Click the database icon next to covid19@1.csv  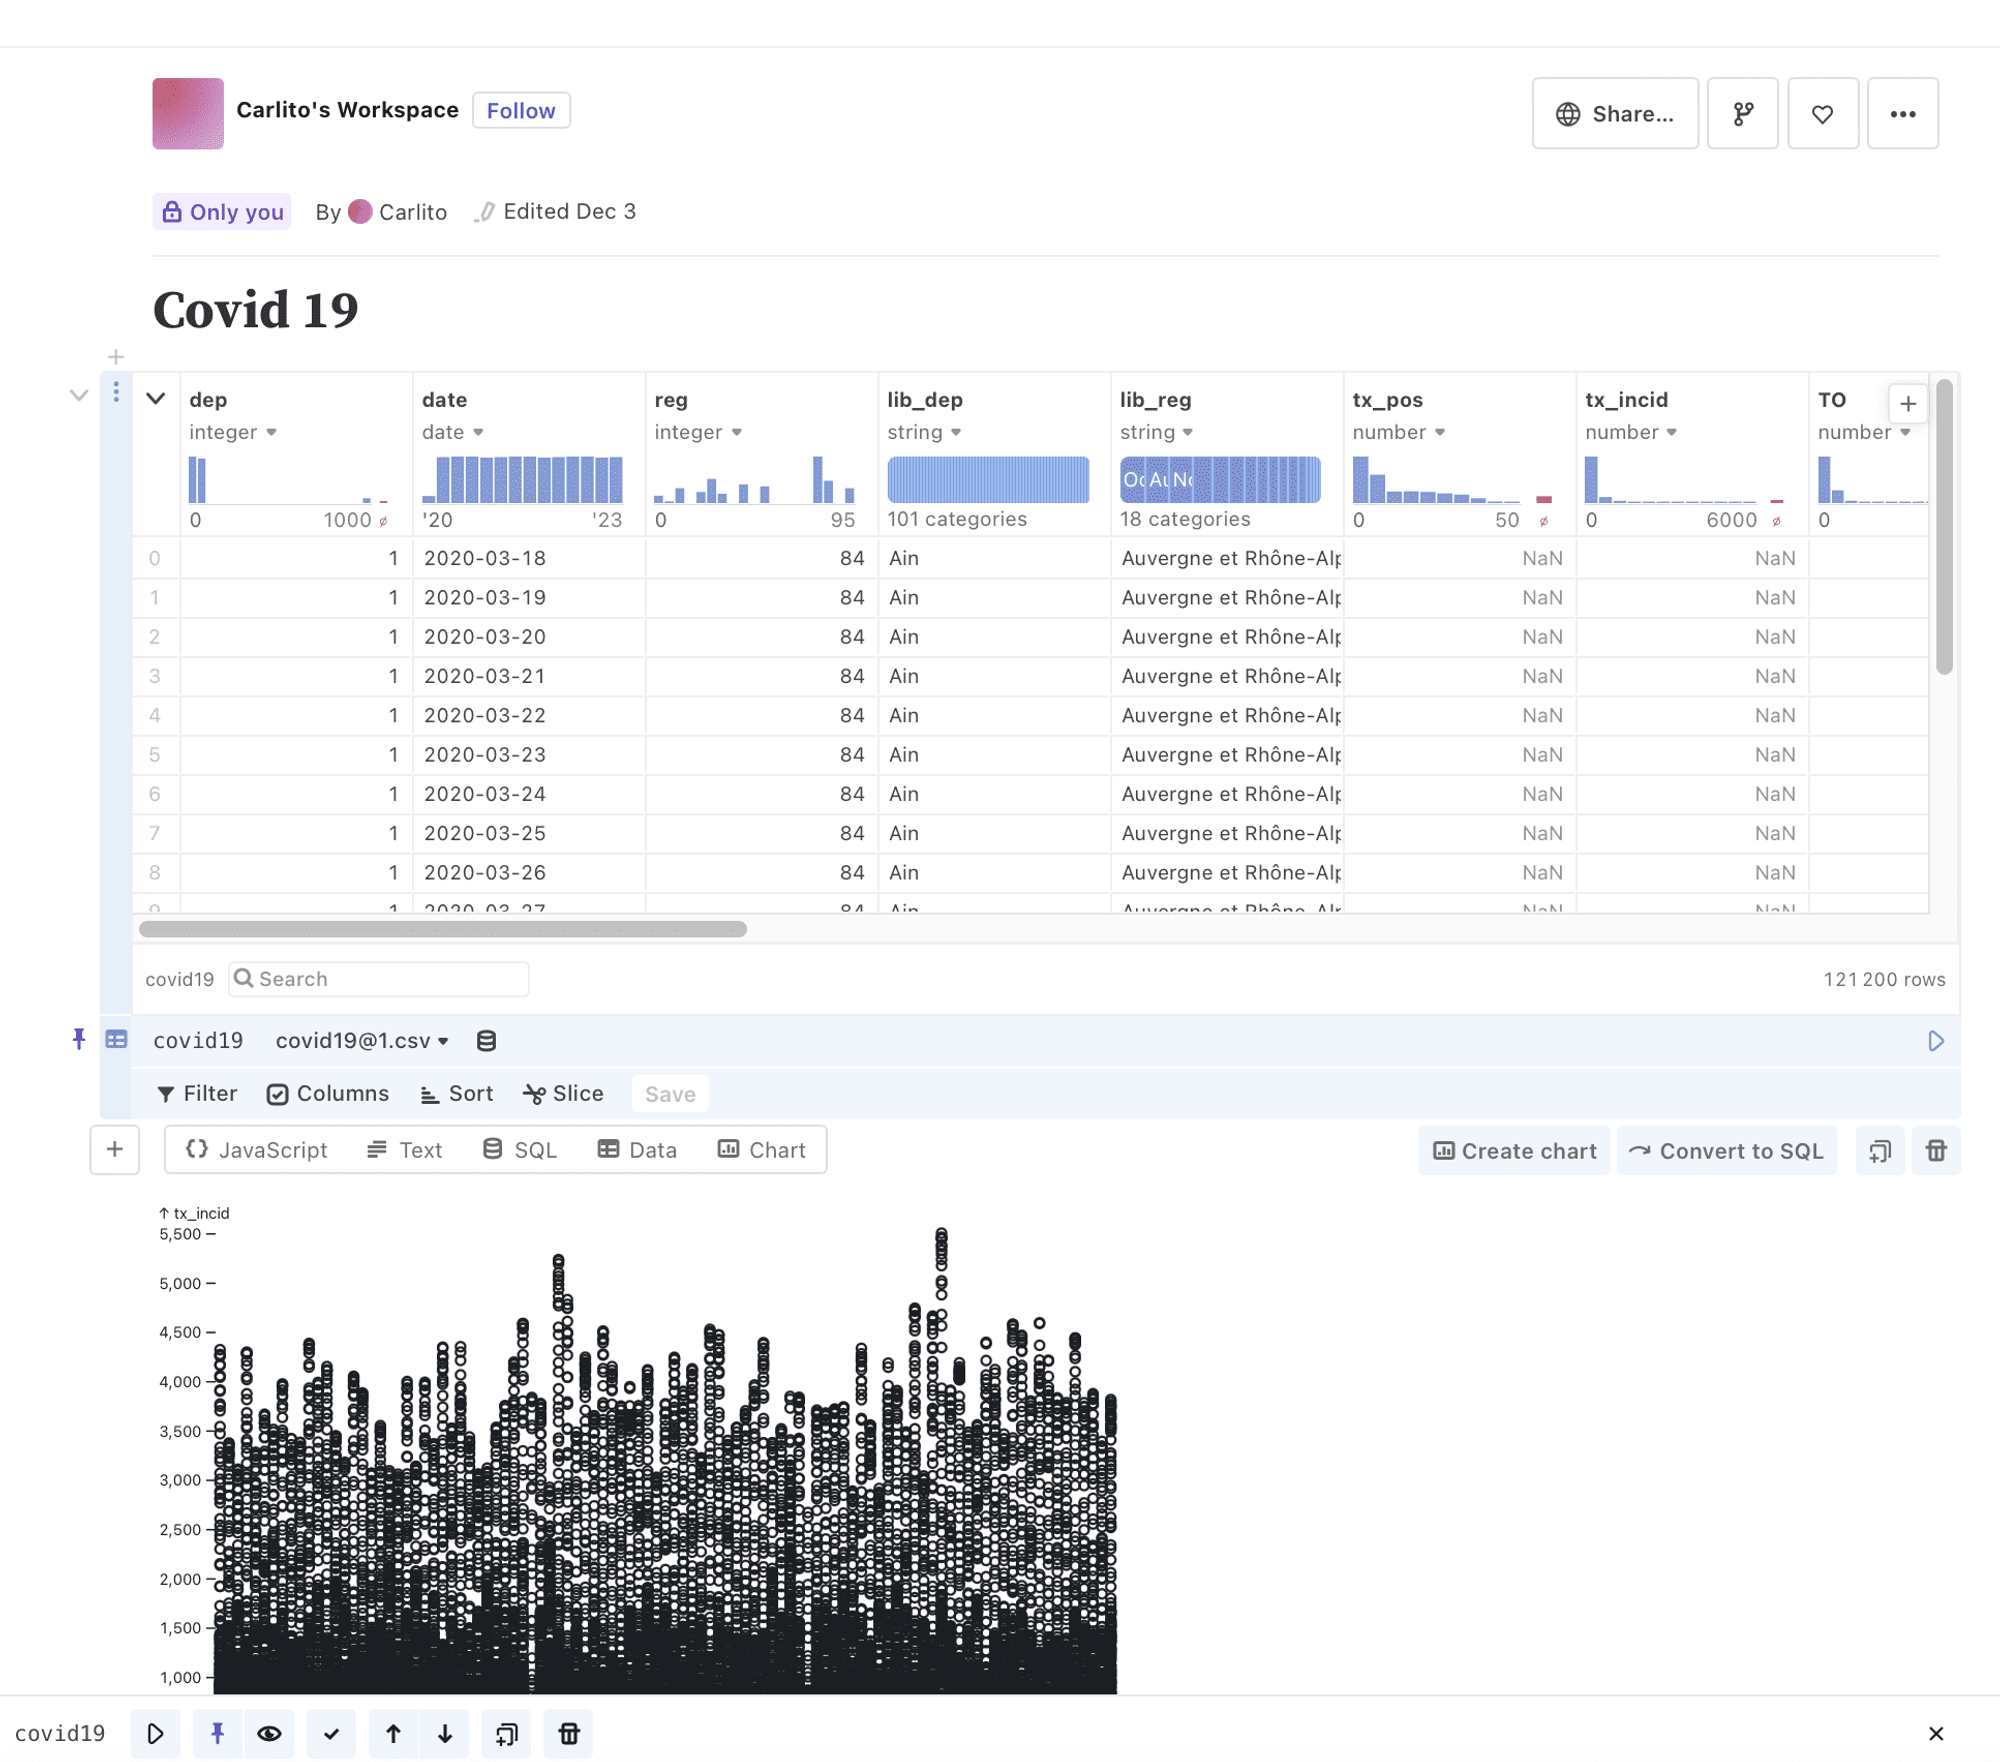click(x=486, y=1041)
